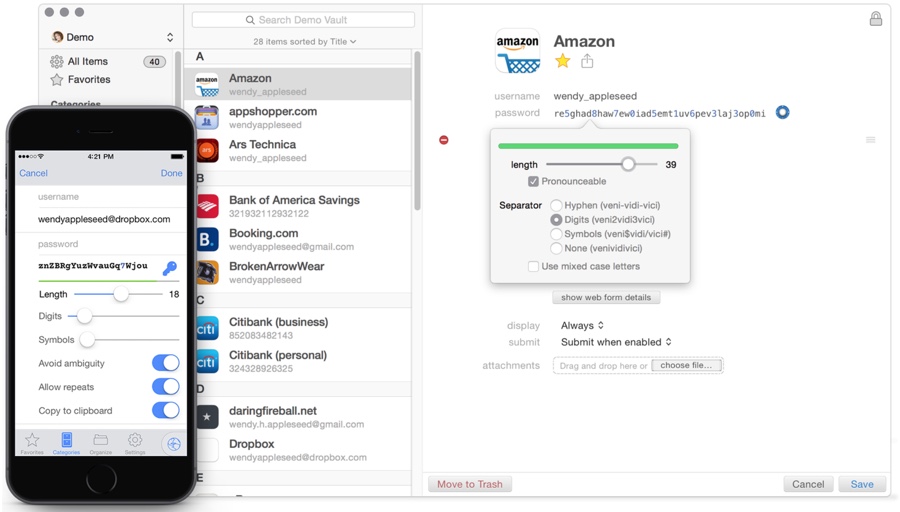
Task: Open Favorites tab on iPhone
Action: pos(32,443)
